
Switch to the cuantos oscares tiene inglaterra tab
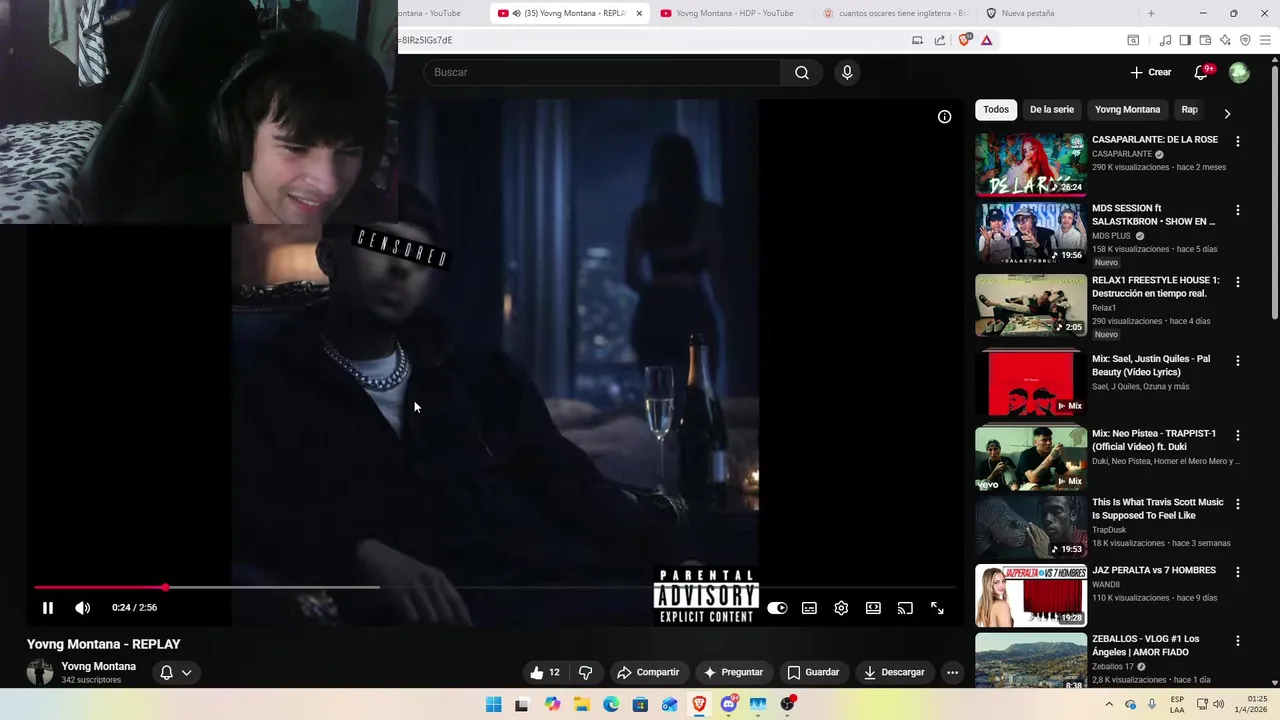pos(895,13)
